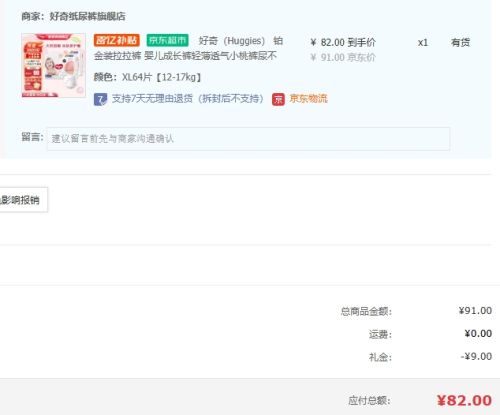This screenshot has height=415, width=500.
Task: Click the 支持7天无理由退货 policy text
Action: [x=188, y=99]
